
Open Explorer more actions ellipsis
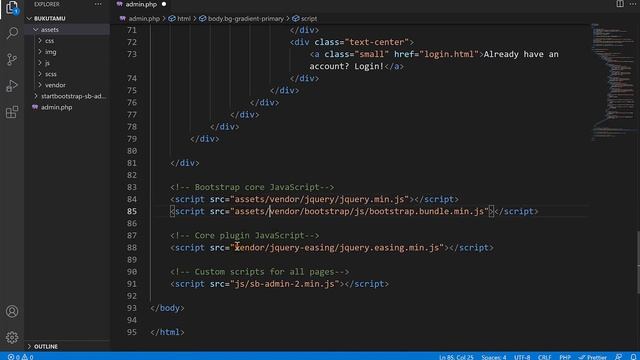(98, 4)
